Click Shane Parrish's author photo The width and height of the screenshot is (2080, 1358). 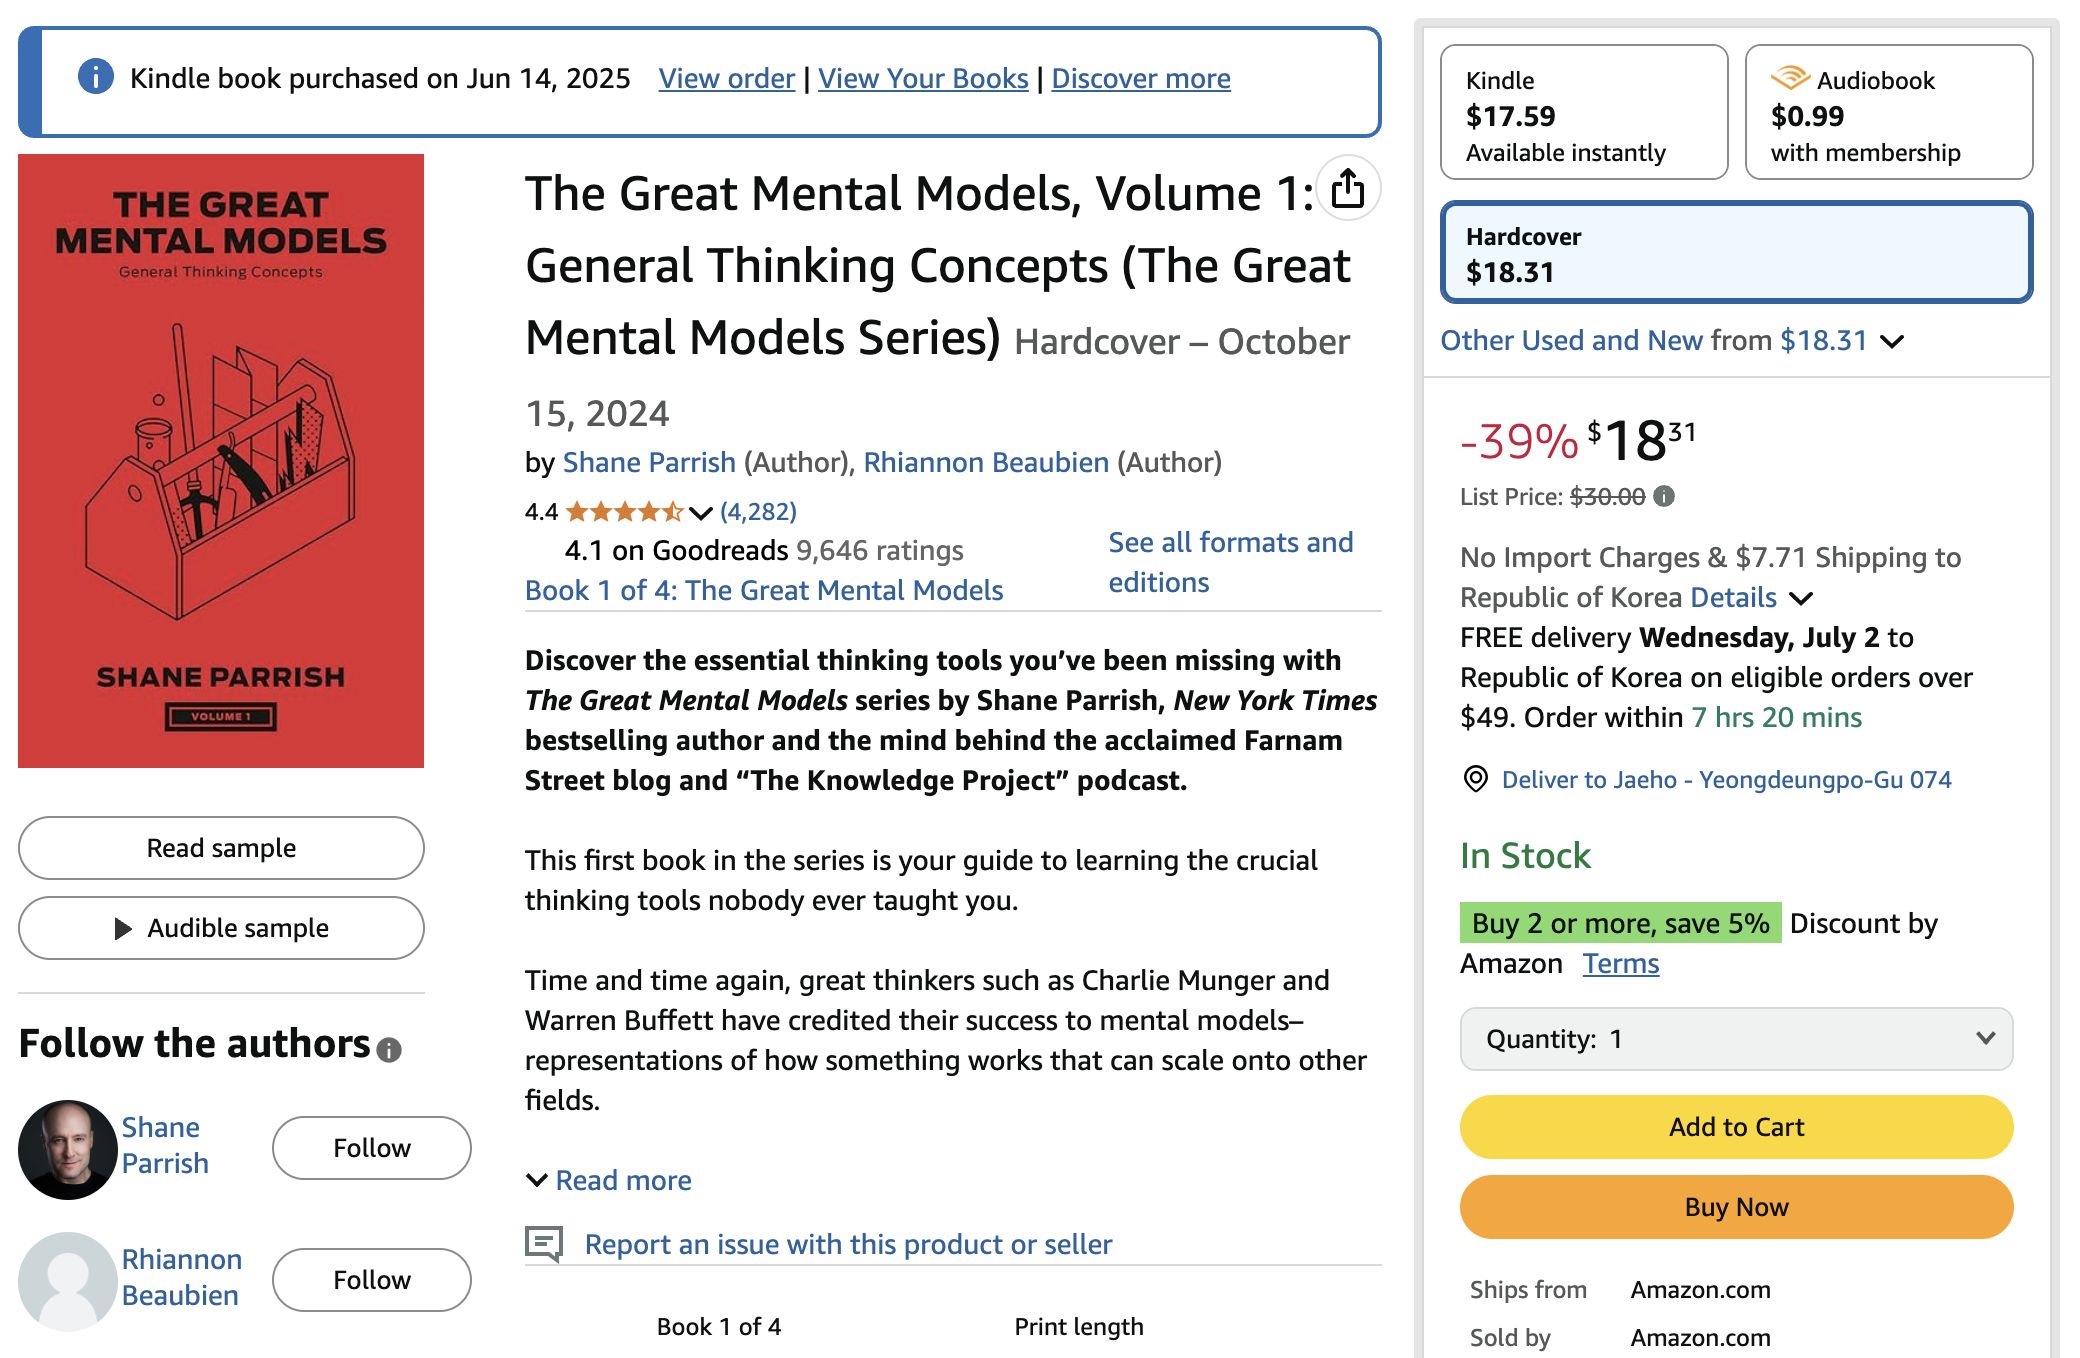click(68, 1148)
